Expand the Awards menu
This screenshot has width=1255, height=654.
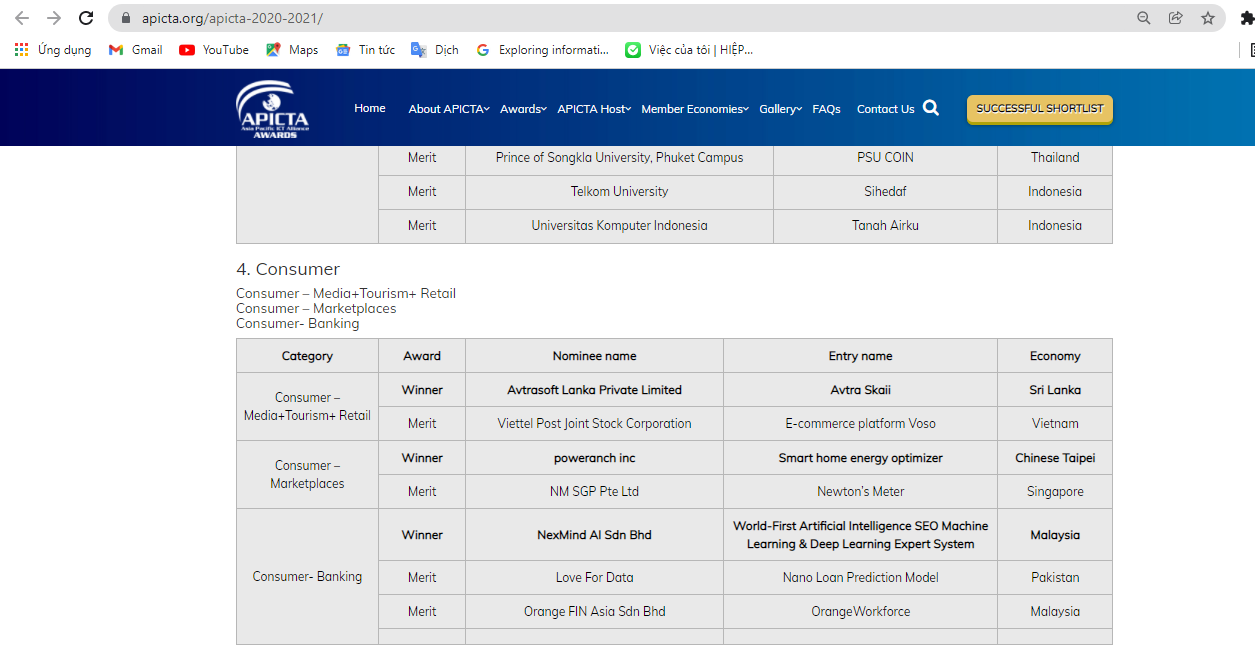pyautogui.click(x=523, y=109)
